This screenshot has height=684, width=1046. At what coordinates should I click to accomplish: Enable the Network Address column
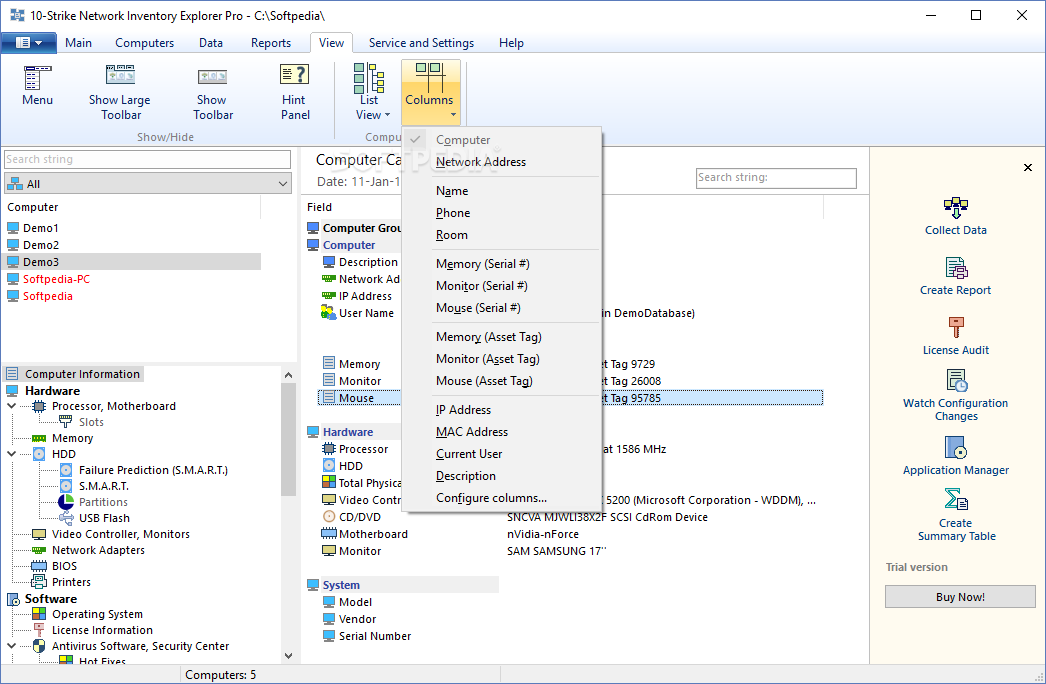(x=502, y=162)
